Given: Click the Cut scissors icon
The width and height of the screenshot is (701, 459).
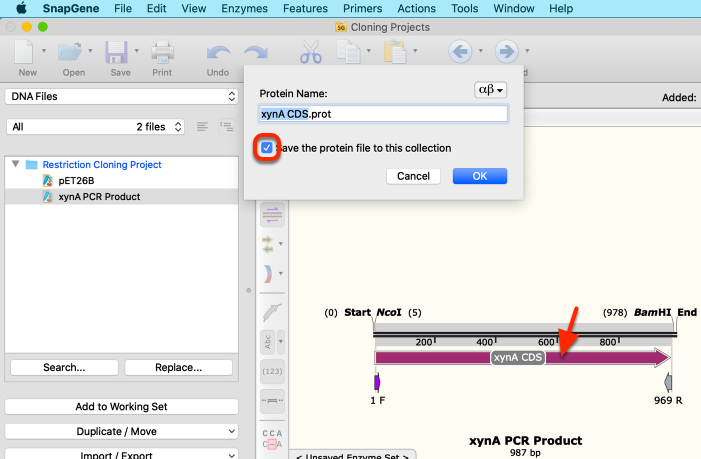Looking at the screenshot, I should point(310,52).
